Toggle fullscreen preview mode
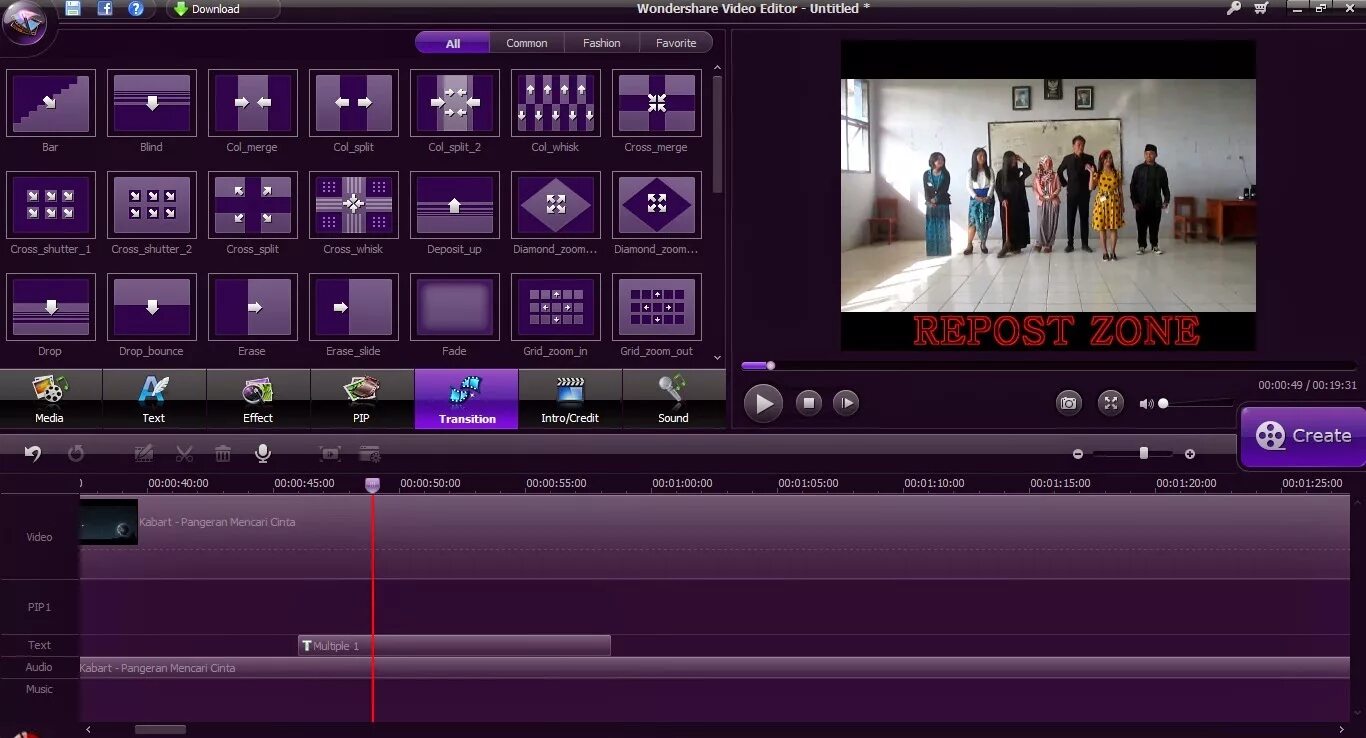Viewport: 1366px width, 738px height. tap(1110, 403)
